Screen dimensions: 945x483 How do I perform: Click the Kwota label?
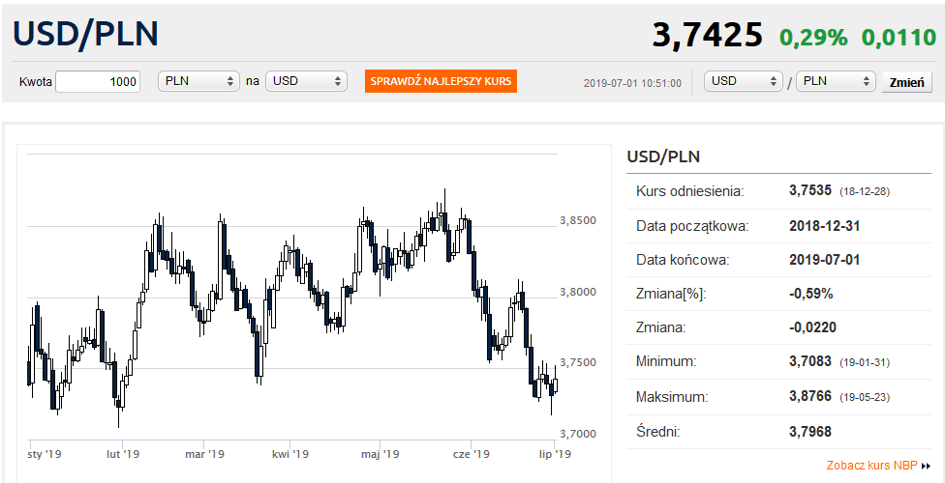point(36,82)
